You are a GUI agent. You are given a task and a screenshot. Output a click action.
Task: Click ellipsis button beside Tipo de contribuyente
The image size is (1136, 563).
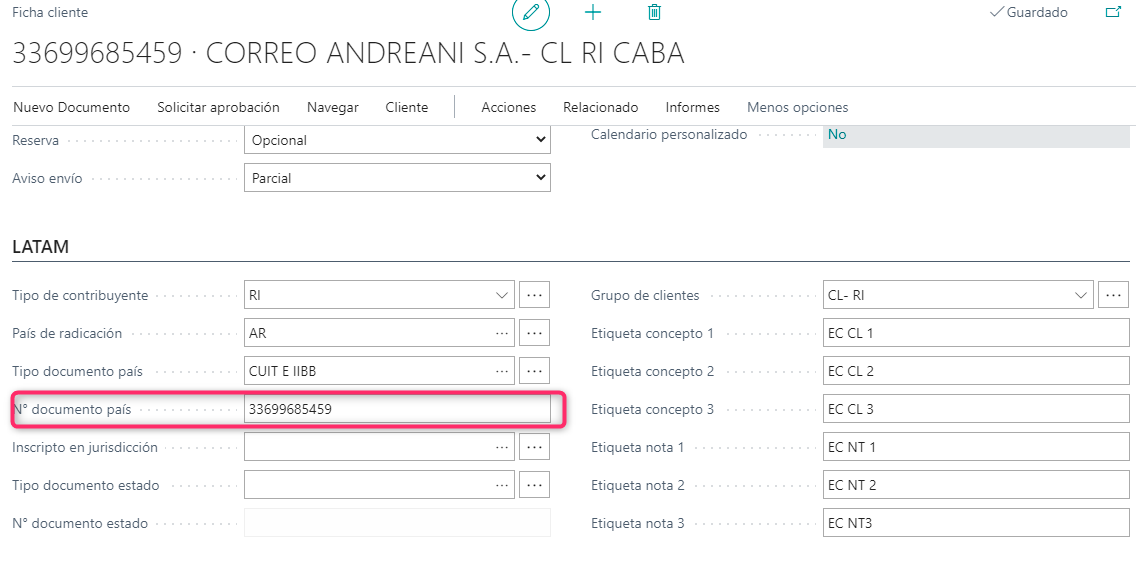535,296
